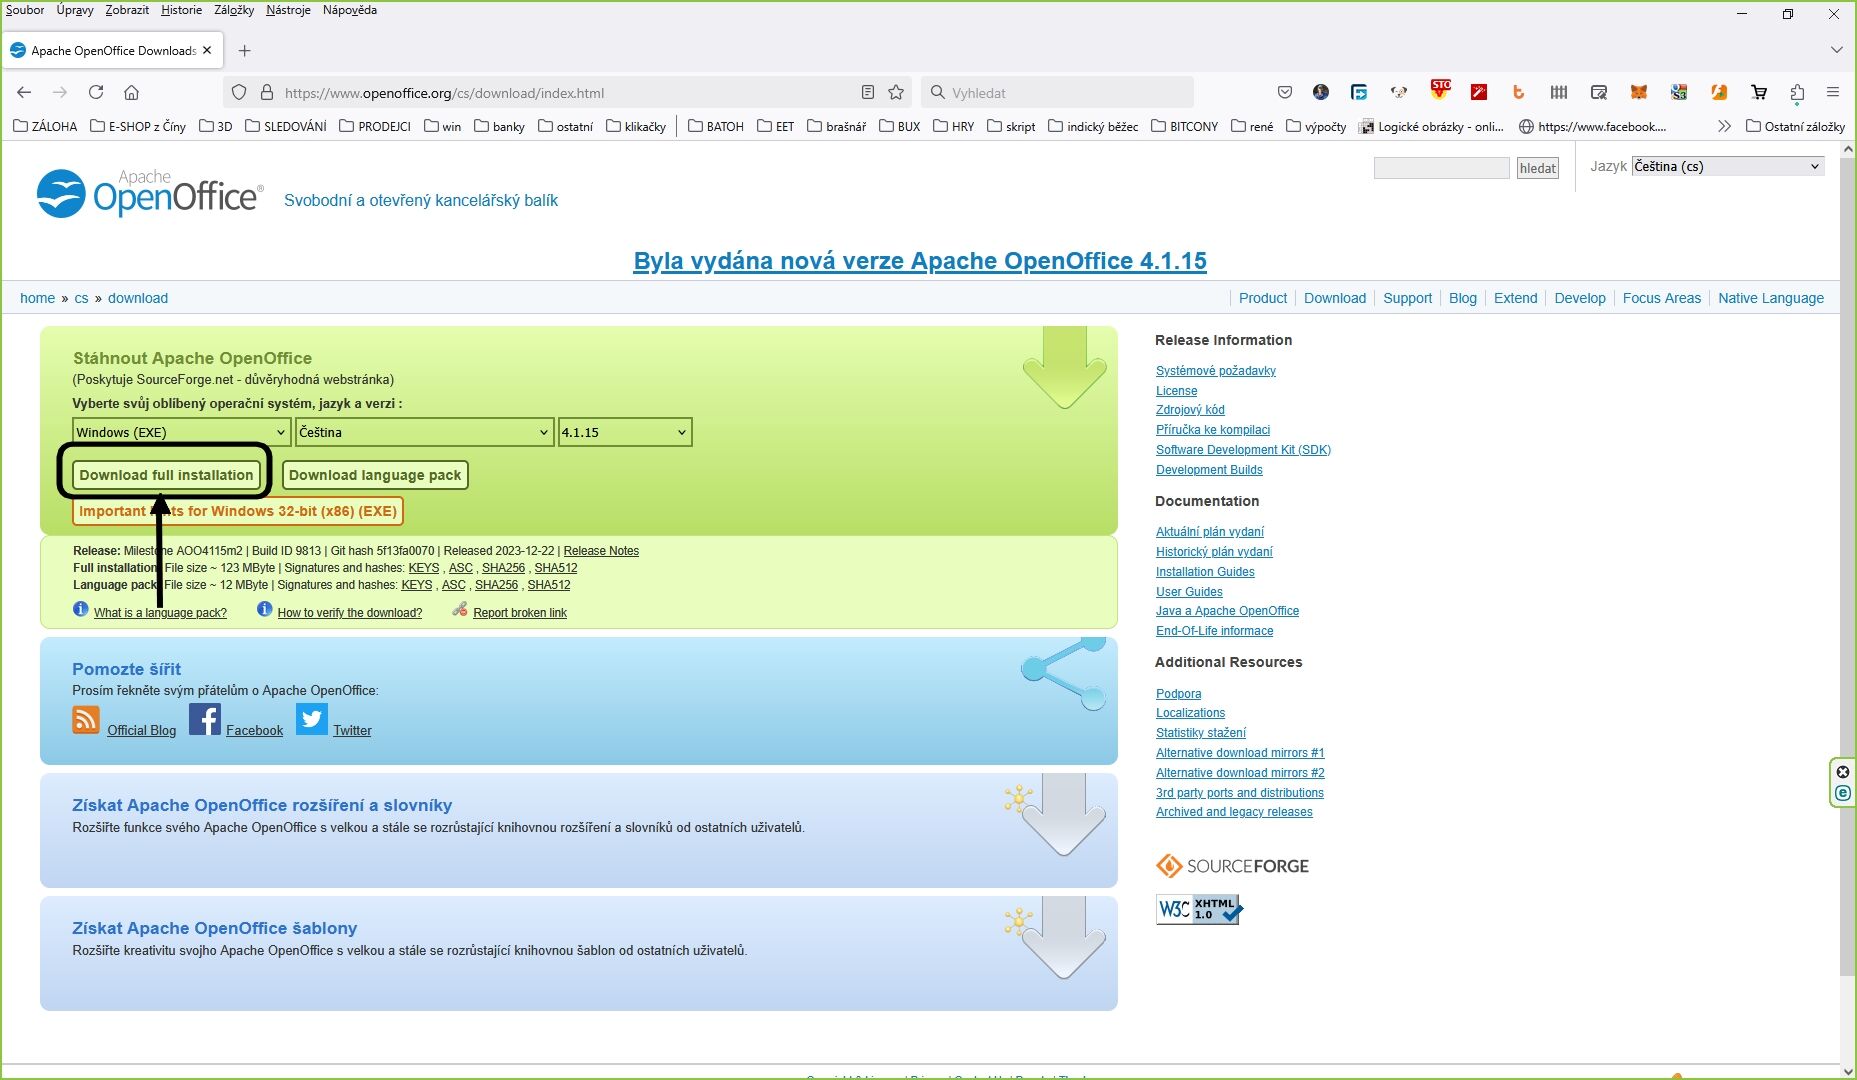Screen dimensions: 1857x1080
Task: Open the Záložky menu
Action: tap(234, 10)
